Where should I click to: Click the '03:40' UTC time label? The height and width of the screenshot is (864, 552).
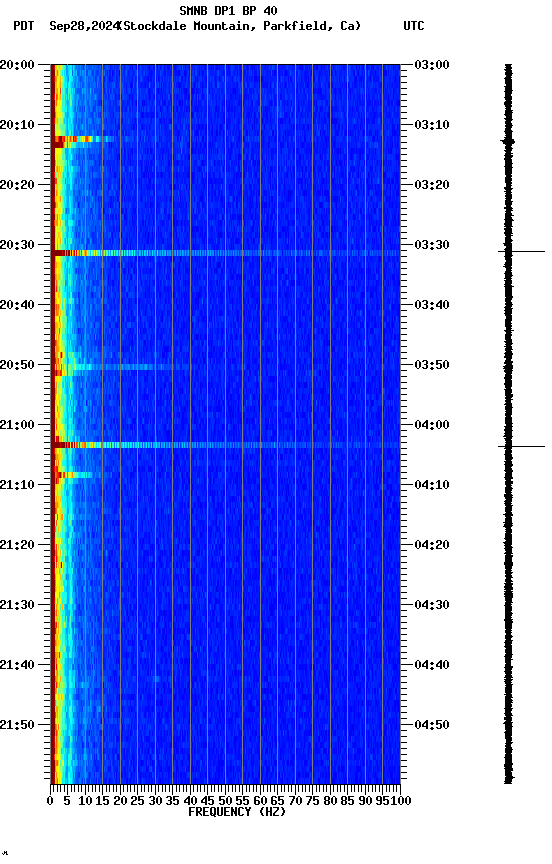(432, 305)
